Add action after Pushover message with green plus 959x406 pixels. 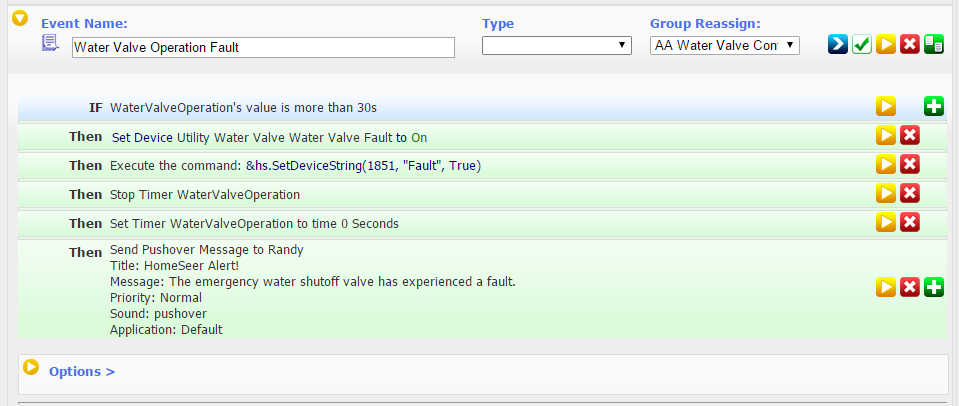click(933, 287)
